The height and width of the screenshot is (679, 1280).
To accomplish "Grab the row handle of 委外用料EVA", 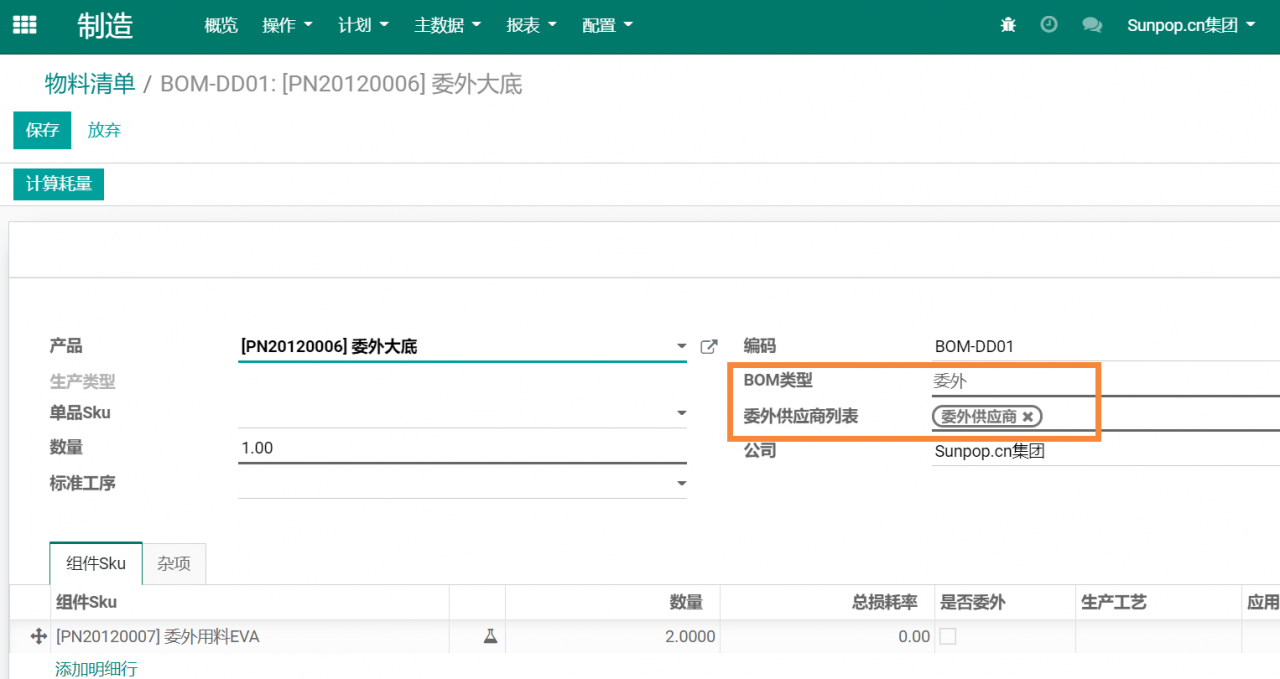I will pyautogui.click(x=39, y=636).
